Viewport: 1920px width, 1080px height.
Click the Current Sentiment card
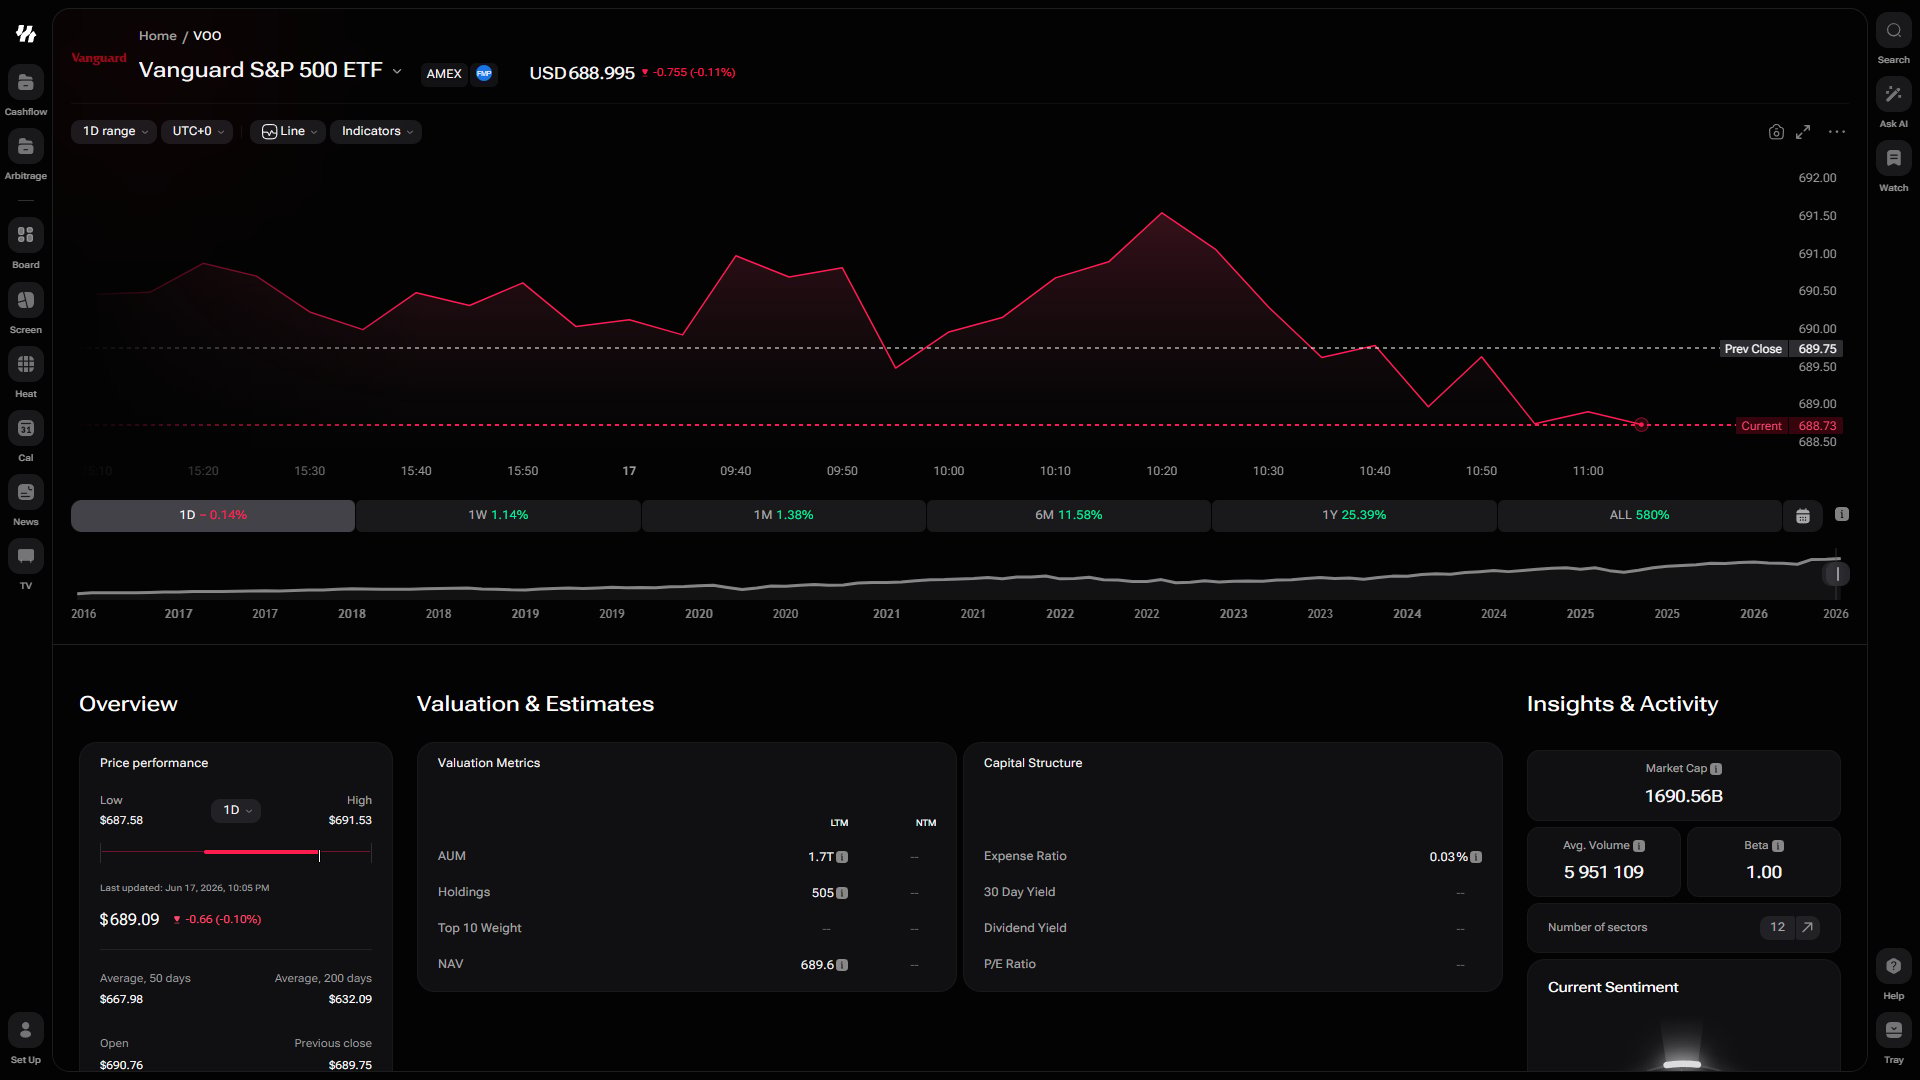click(x=1683, y=1016)
